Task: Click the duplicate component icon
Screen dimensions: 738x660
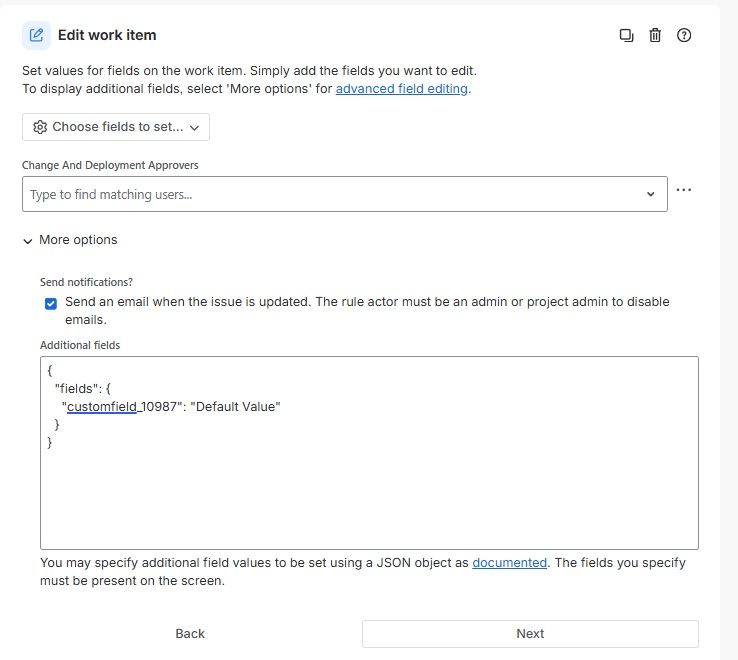Action: tap(626, 35)
